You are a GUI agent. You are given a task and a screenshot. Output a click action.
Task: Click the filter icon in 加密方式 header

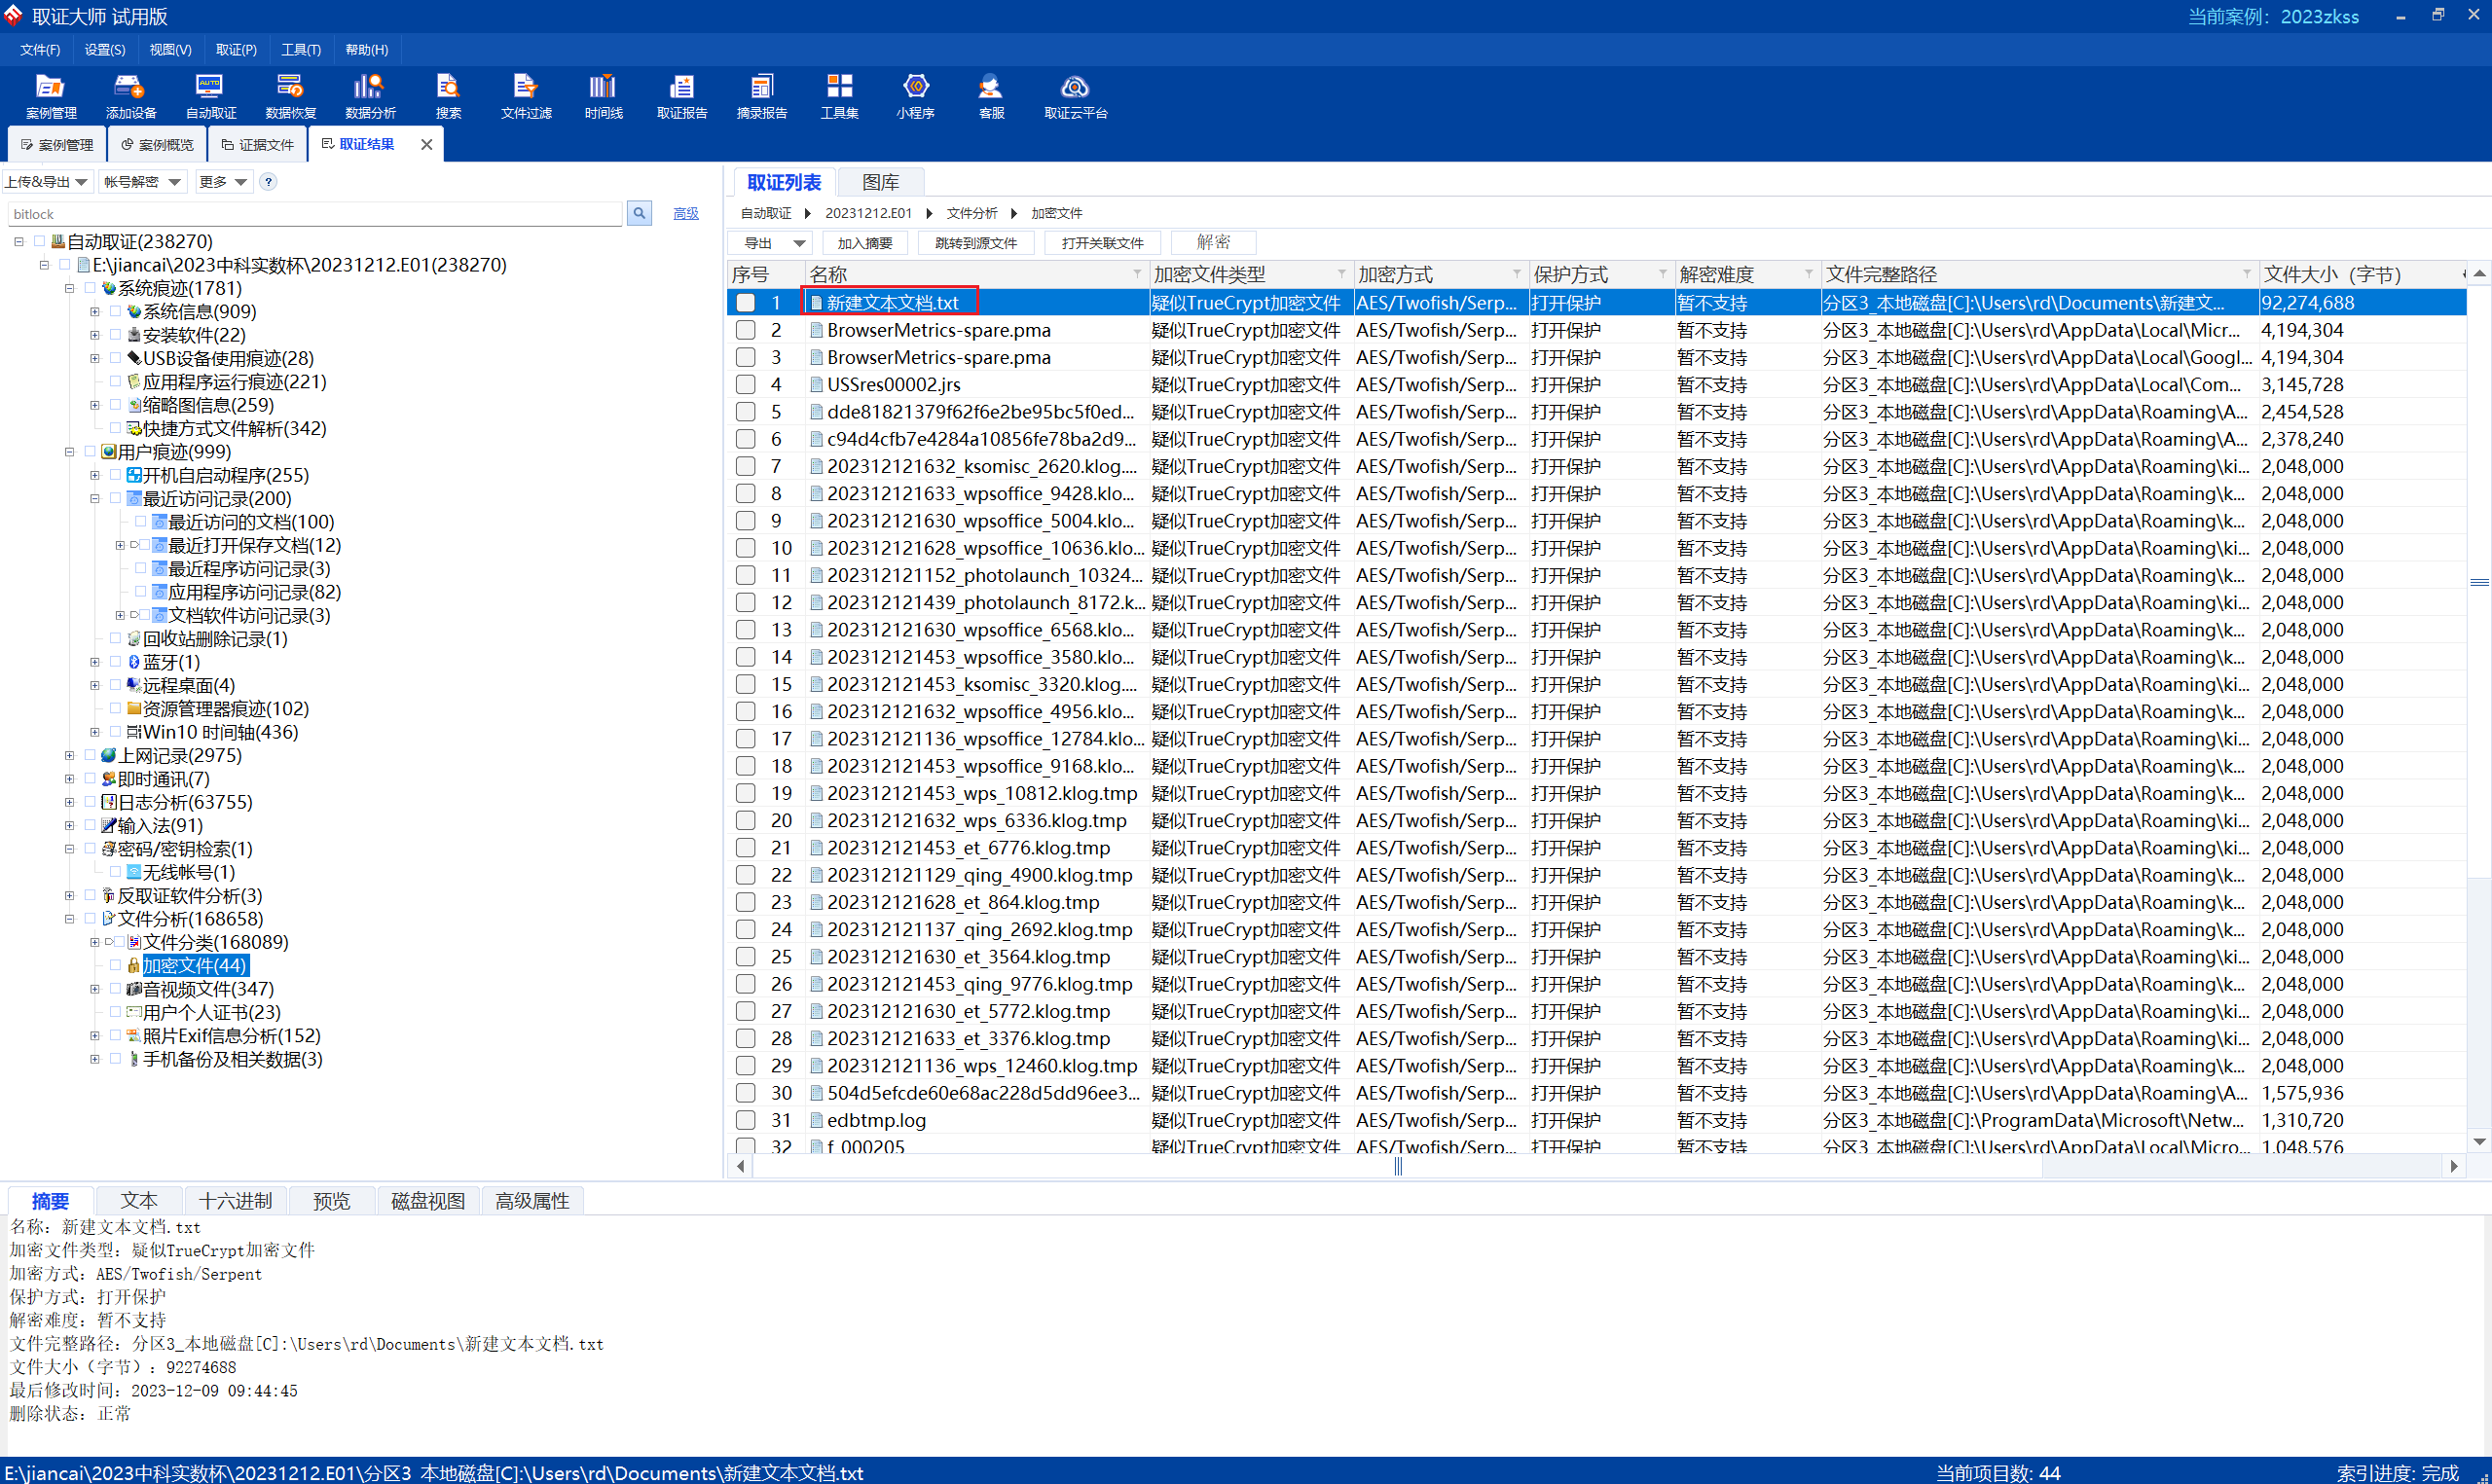[x=1517, y=274]
